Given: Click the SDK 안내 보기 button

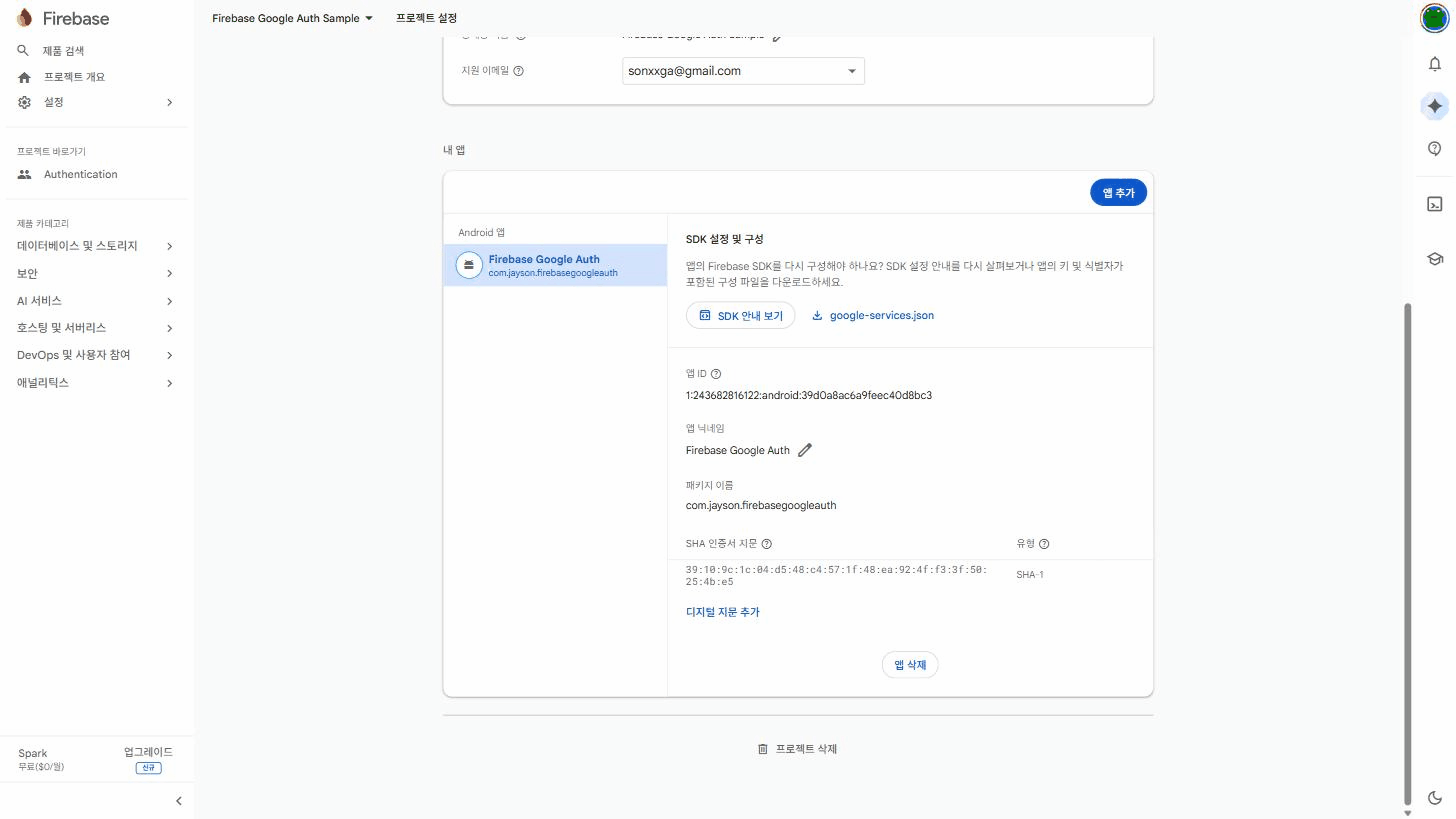Looking at the screenshot, I should 740,316.
